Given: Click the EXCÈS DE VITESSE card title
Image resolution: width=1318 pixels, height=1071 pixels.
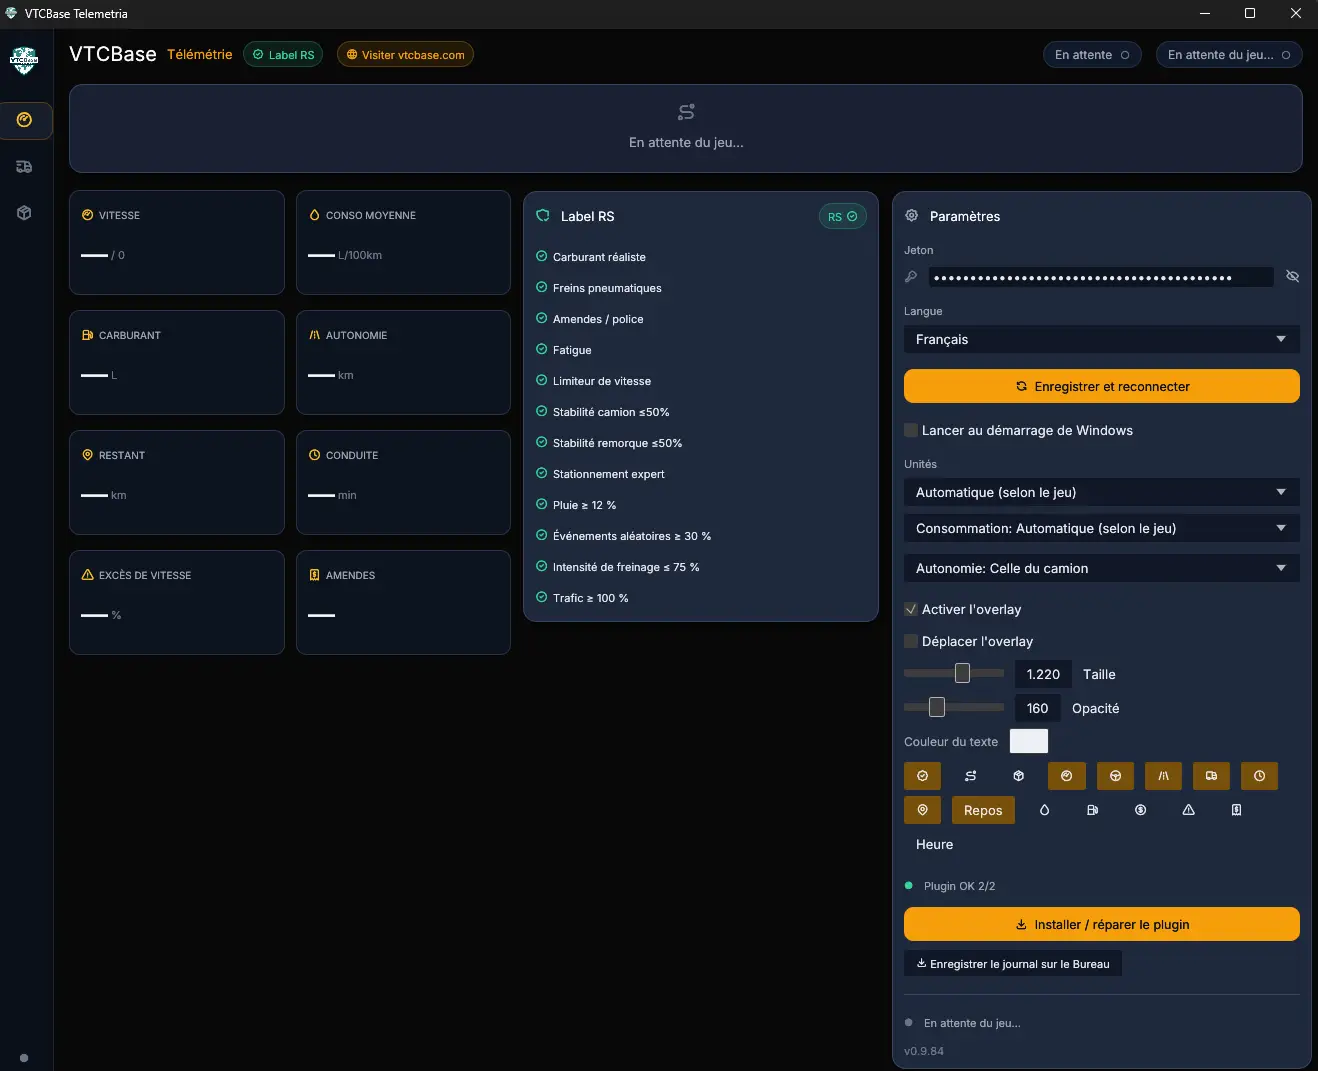Looking at the screenshot, I should tap(145, 575).
